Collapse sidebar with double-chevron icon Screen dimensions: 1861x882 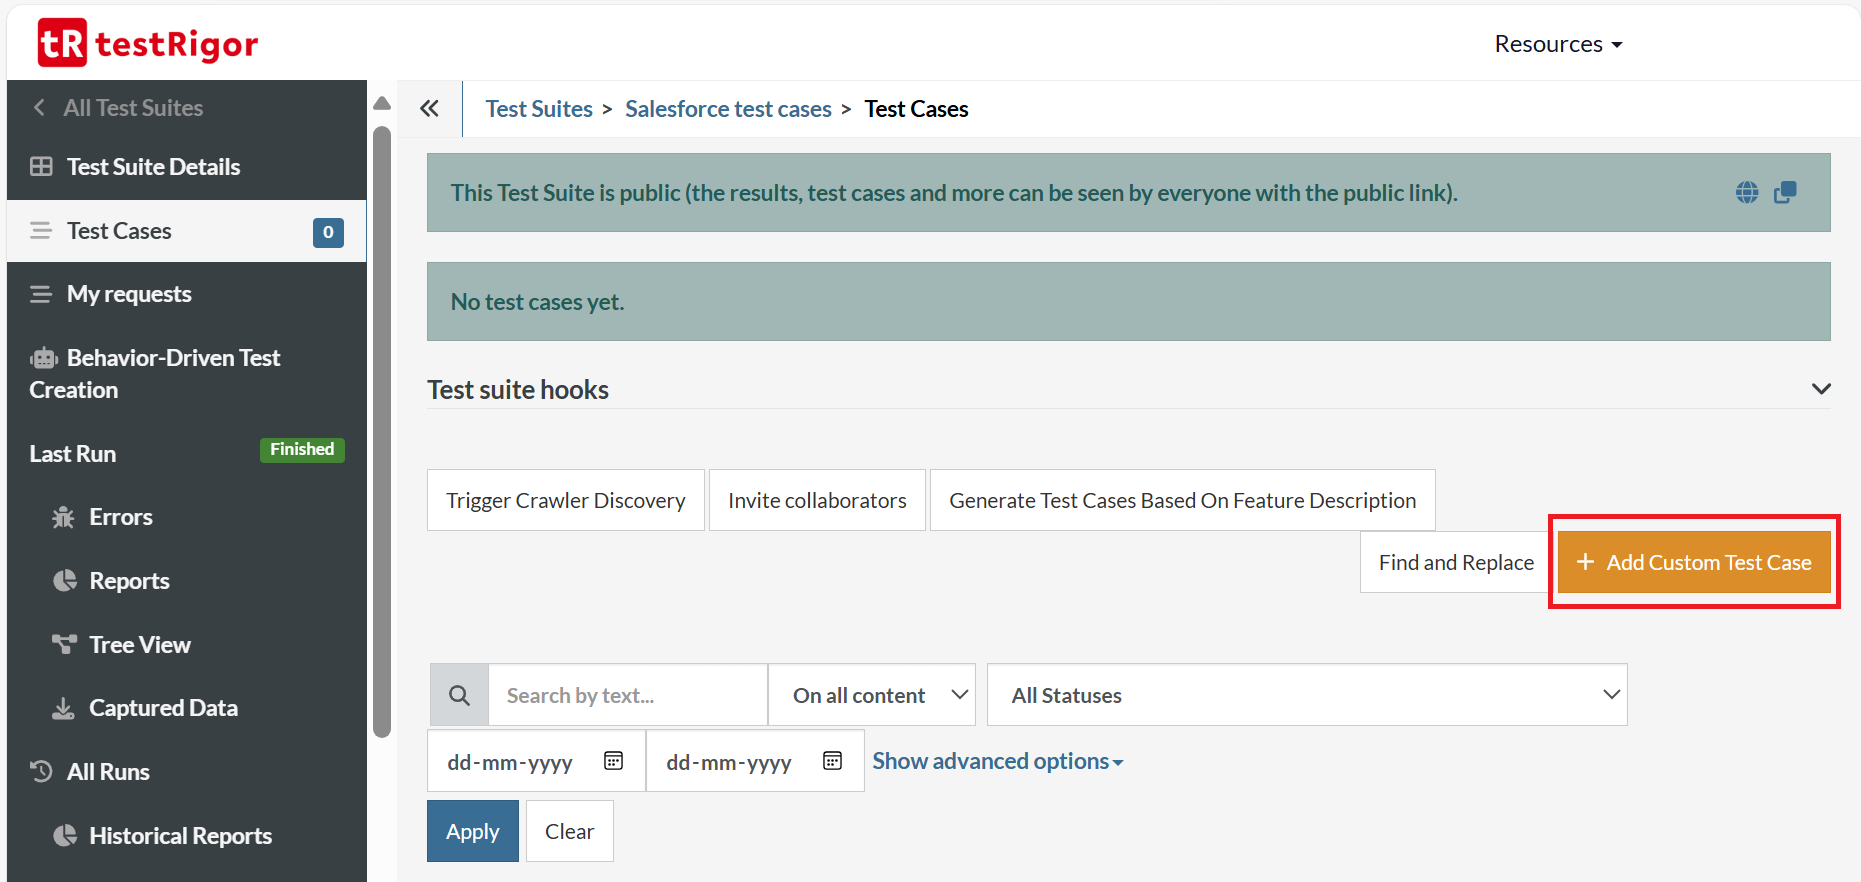(x=429, y=108)
